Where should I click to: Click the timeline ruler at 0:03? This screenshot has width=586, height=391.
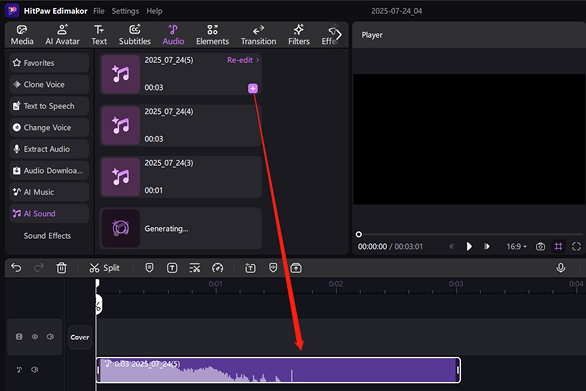pyautogui.click(x=456, y=285)
